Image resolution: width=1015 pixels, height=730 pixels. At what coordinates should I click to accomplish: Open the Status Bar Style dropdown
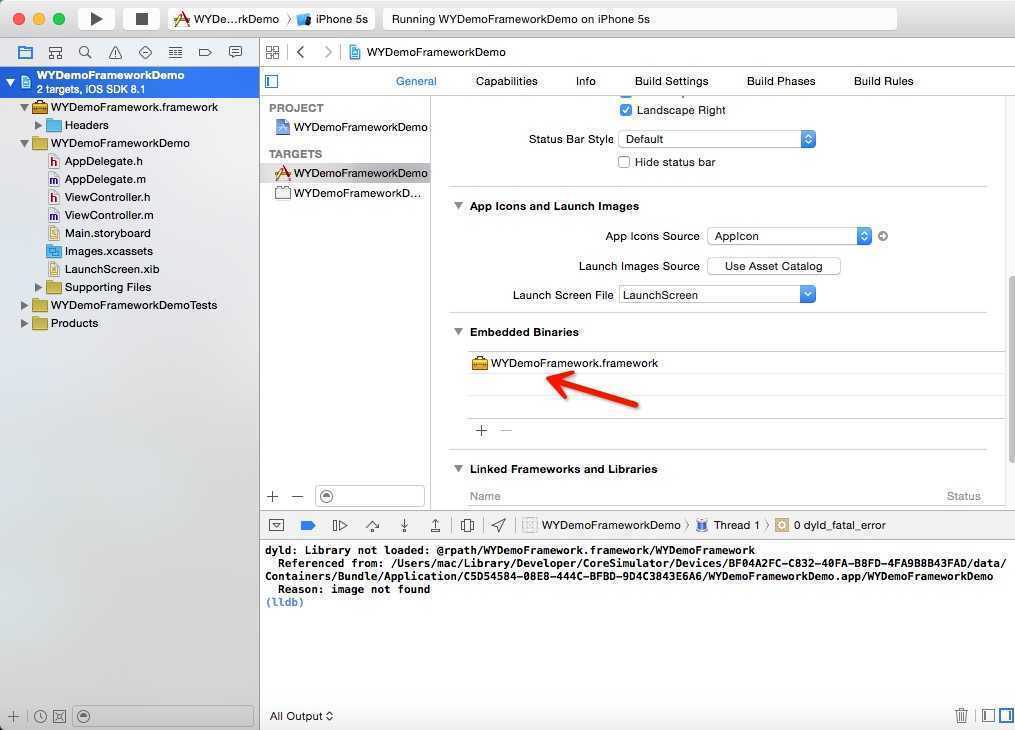point(717,139)
